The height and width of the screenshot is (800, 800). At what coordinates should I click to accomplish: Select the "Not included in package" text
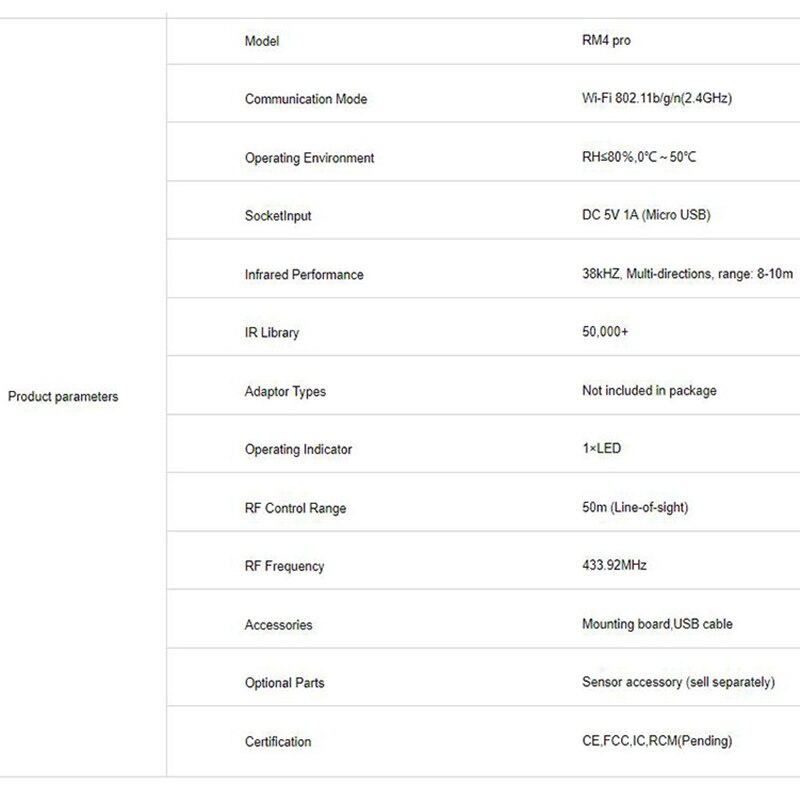pyautogui.click(x=649, y=391)
